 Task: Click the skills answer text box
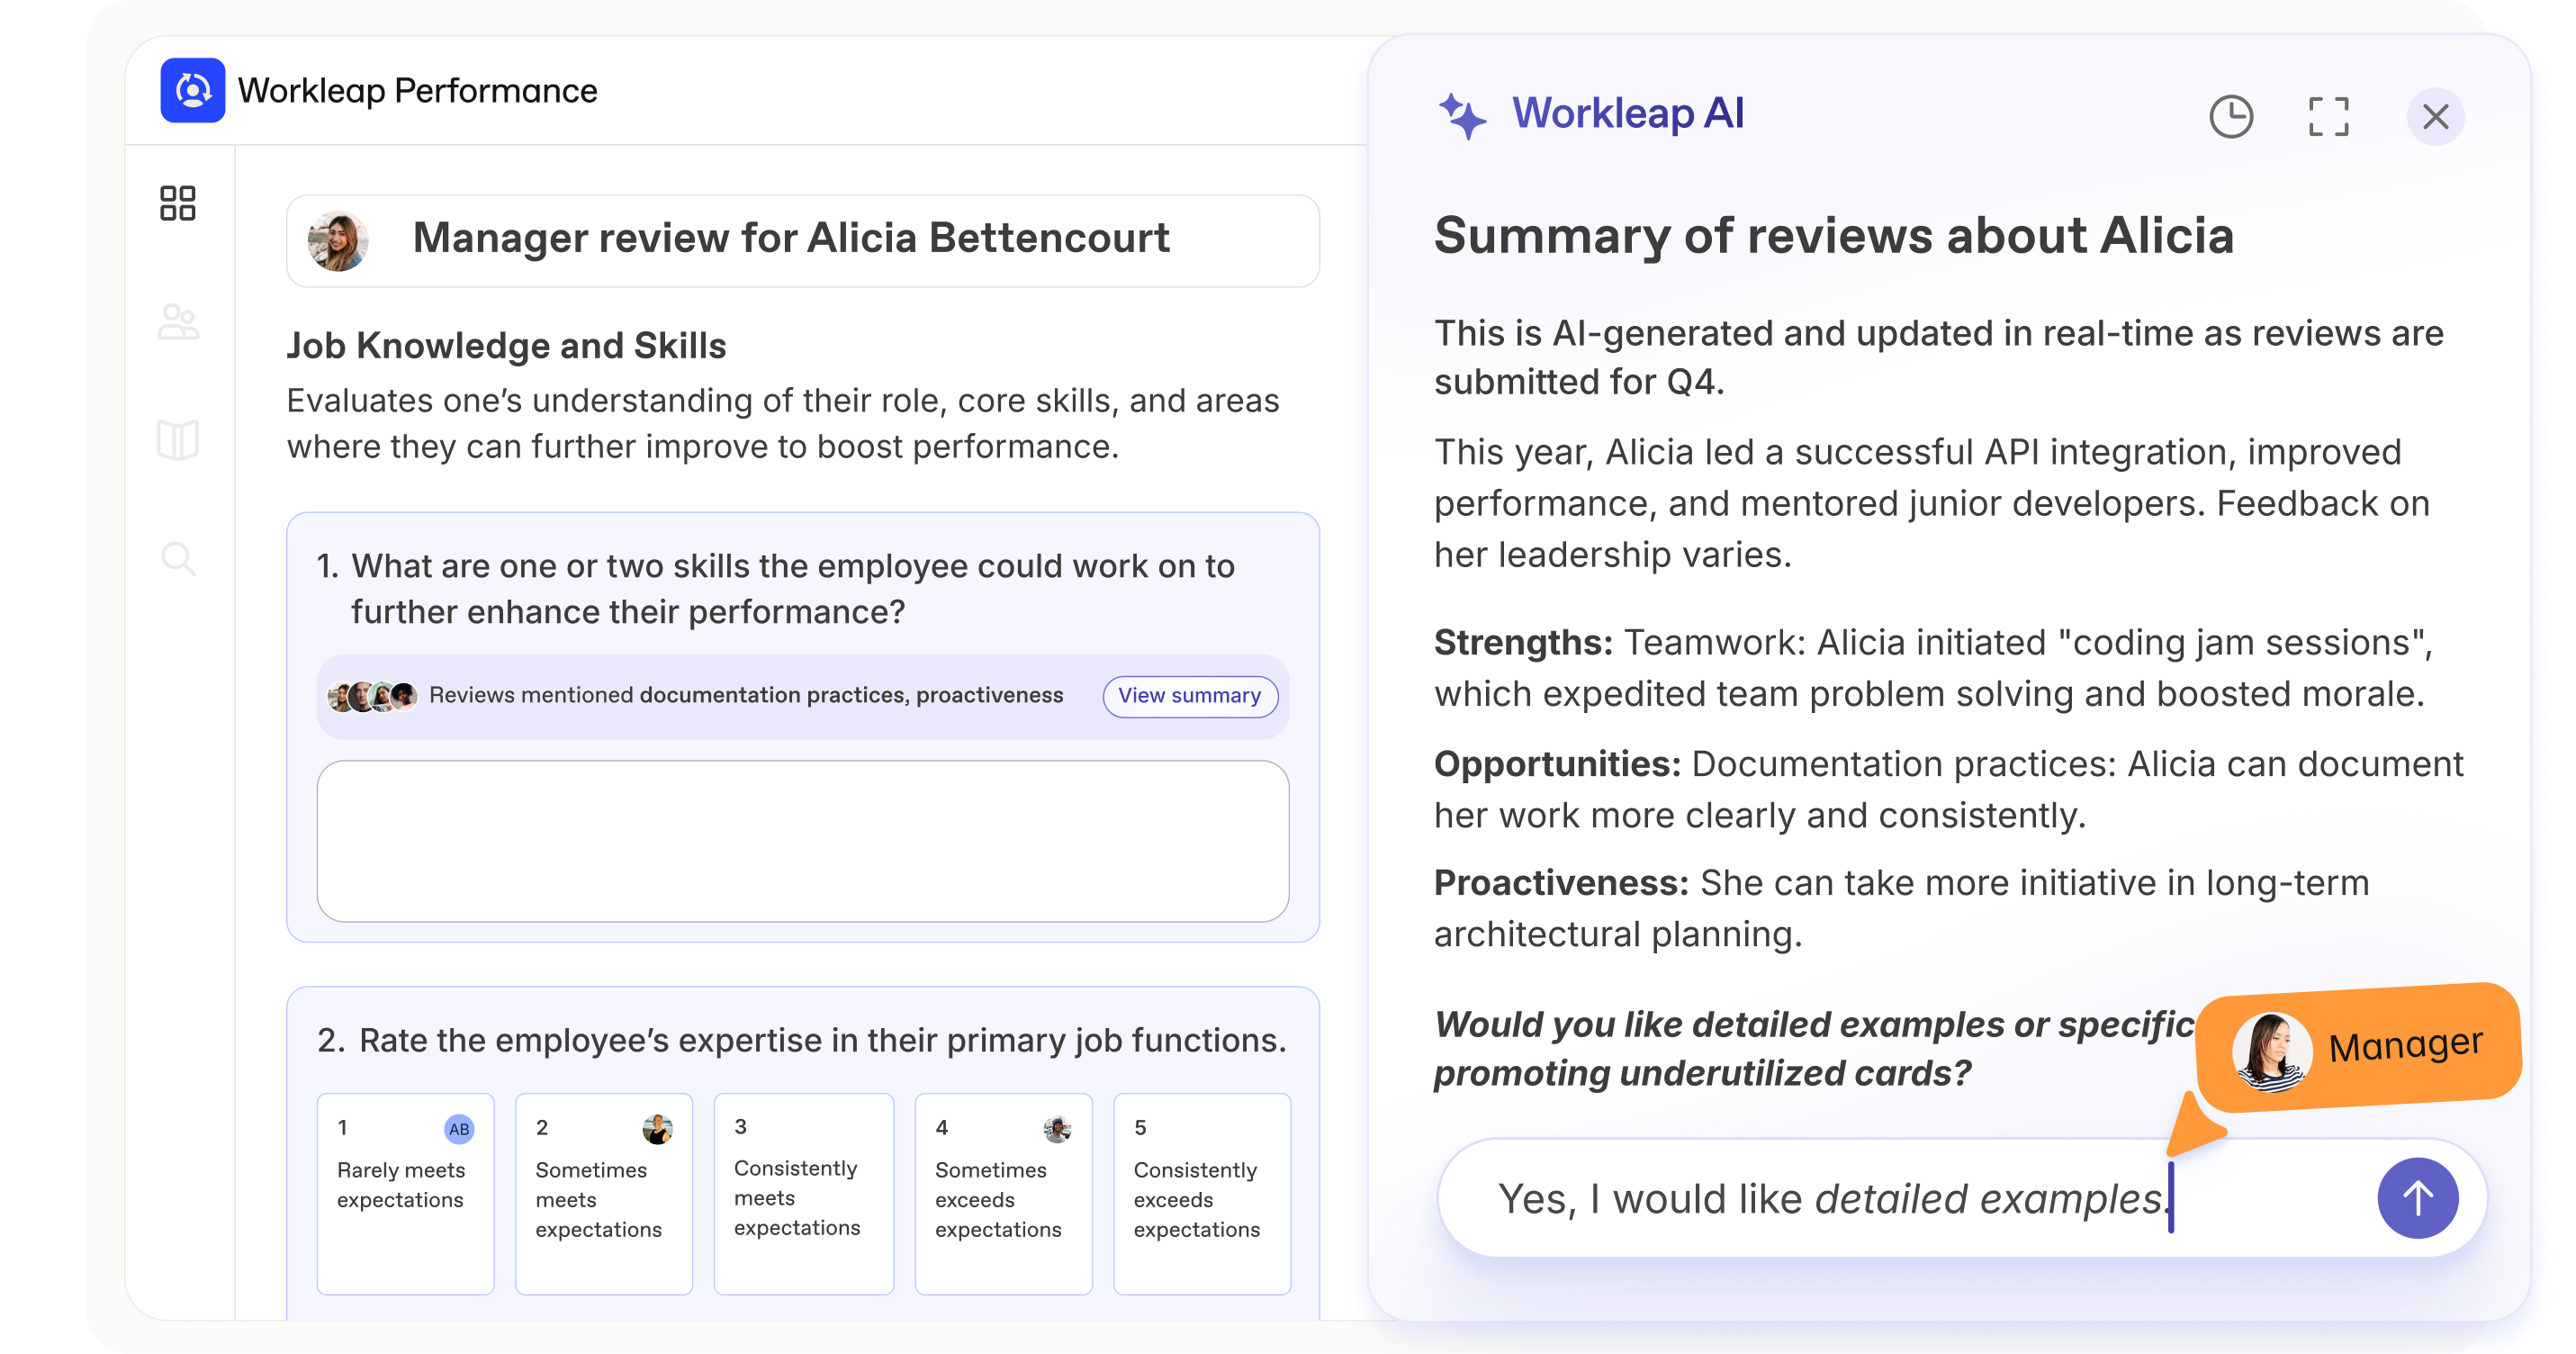pyautogui.click(x=802, y=840)
